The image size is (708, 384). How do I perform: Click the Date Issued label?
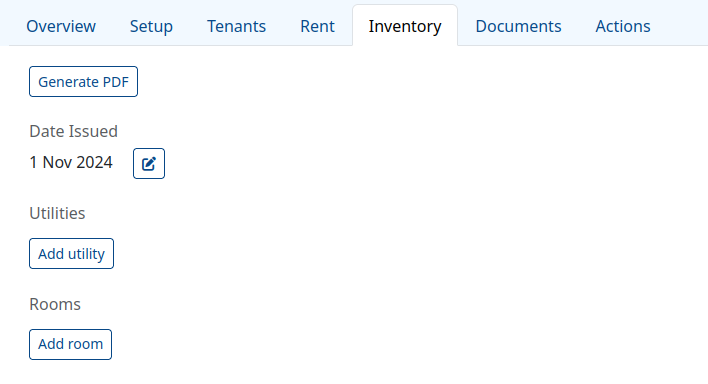point(74,131)
